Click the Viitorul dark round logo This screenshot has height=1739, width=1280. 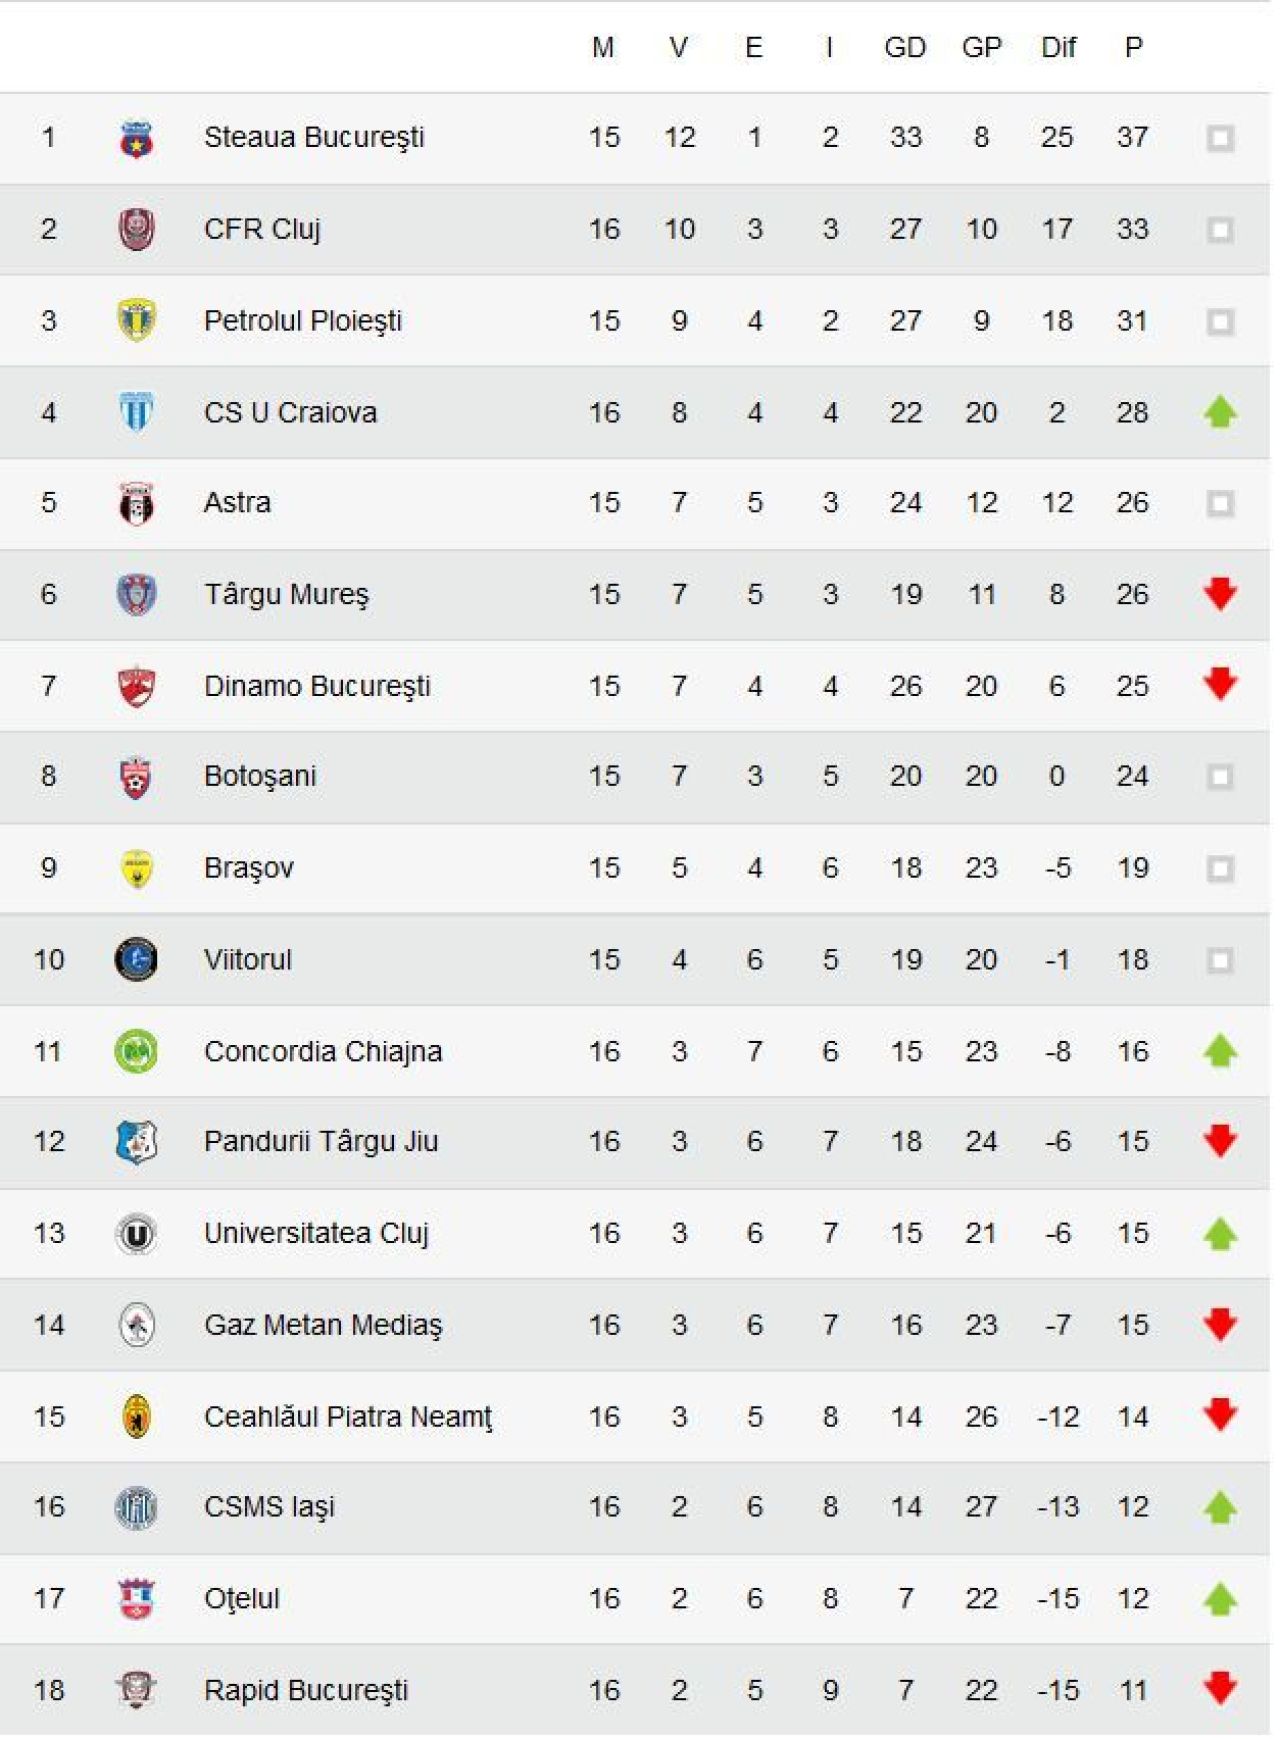click(136, 960)
